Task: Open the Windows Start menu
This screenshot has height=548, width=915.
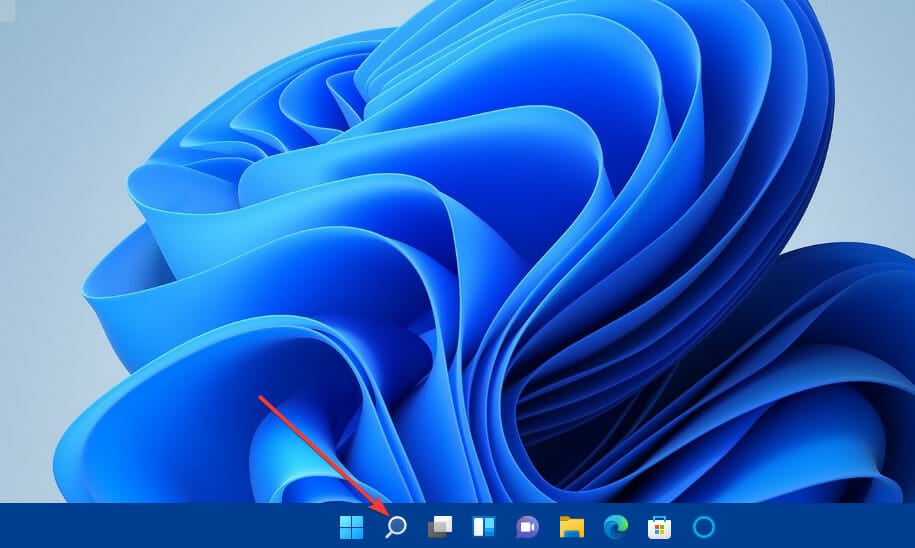Action: tap(351, 527)
